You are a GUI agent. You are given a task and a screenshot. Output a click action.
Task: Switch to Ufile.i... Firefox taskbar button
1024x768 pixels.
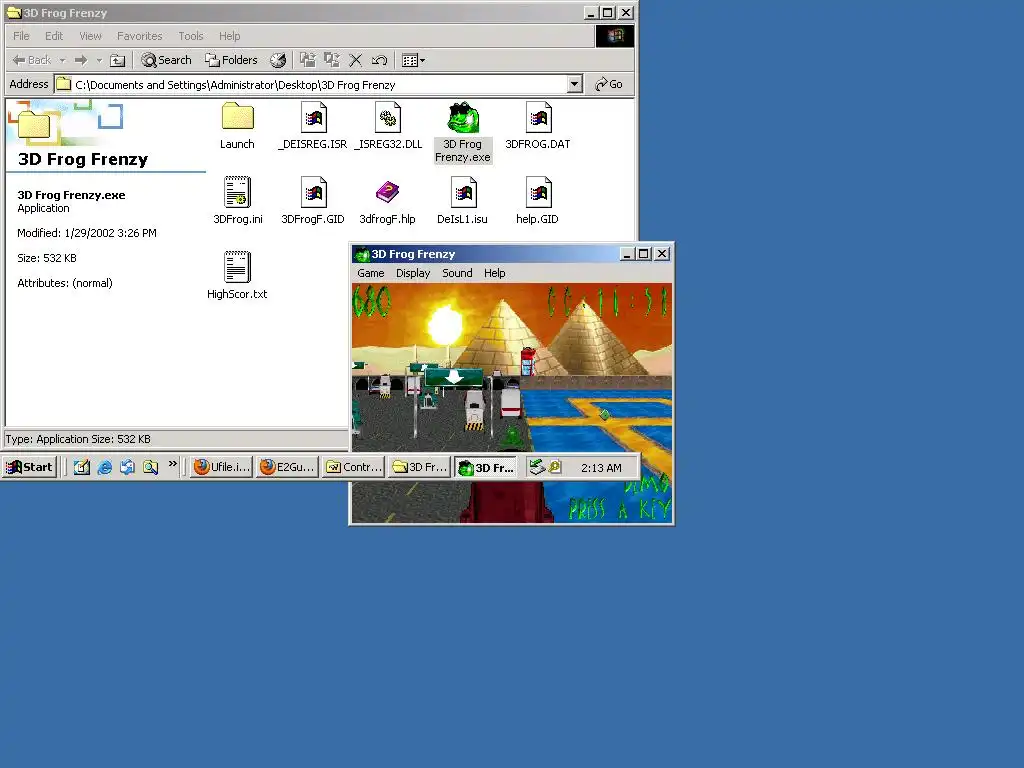221,467
